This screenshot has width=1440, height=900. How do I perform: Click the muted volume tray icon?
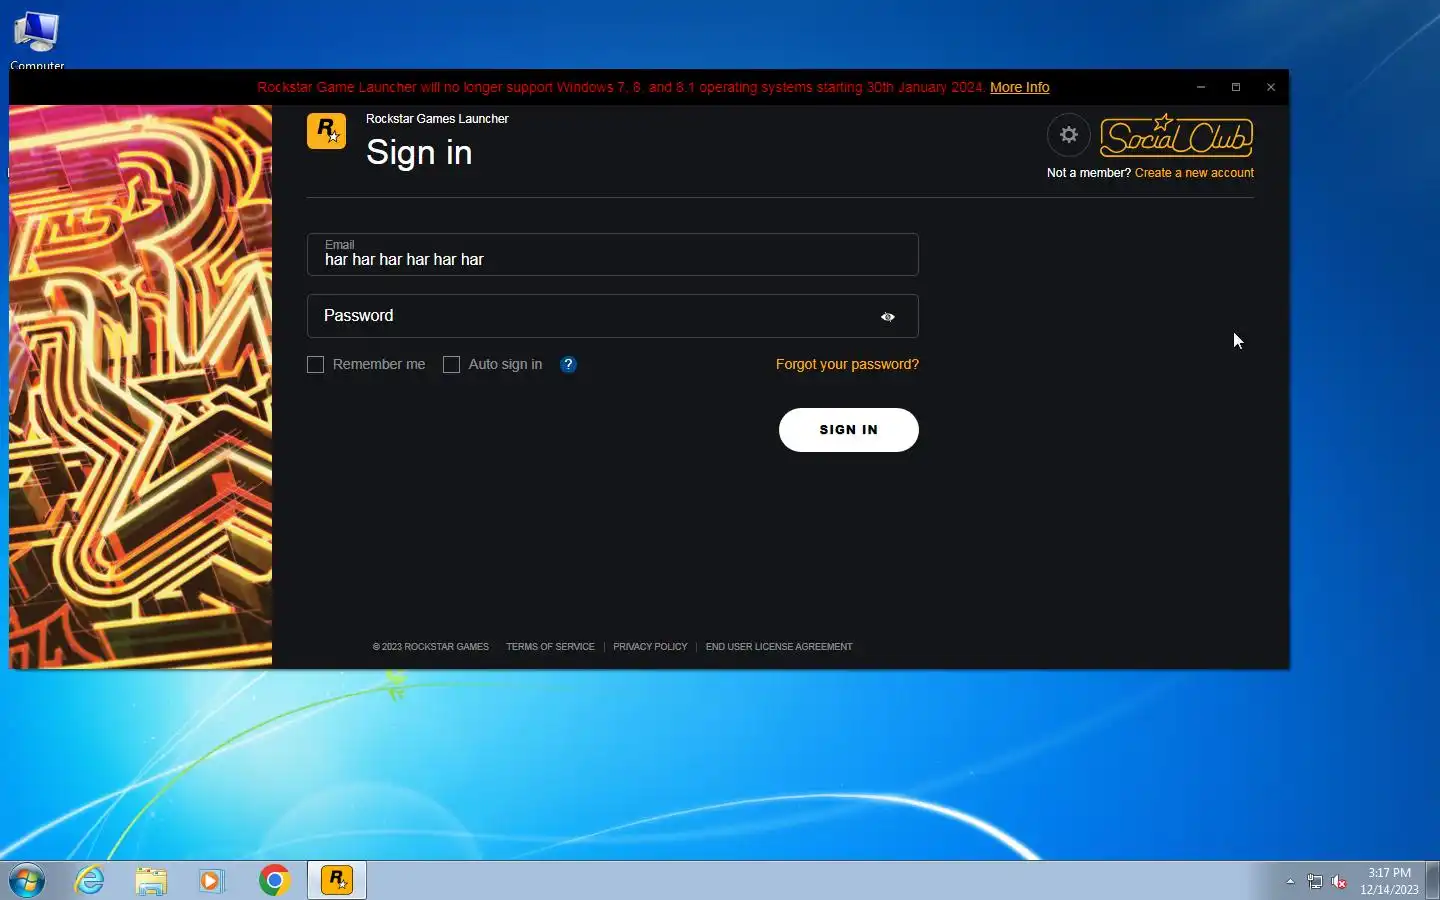(x=1339, y=882)
